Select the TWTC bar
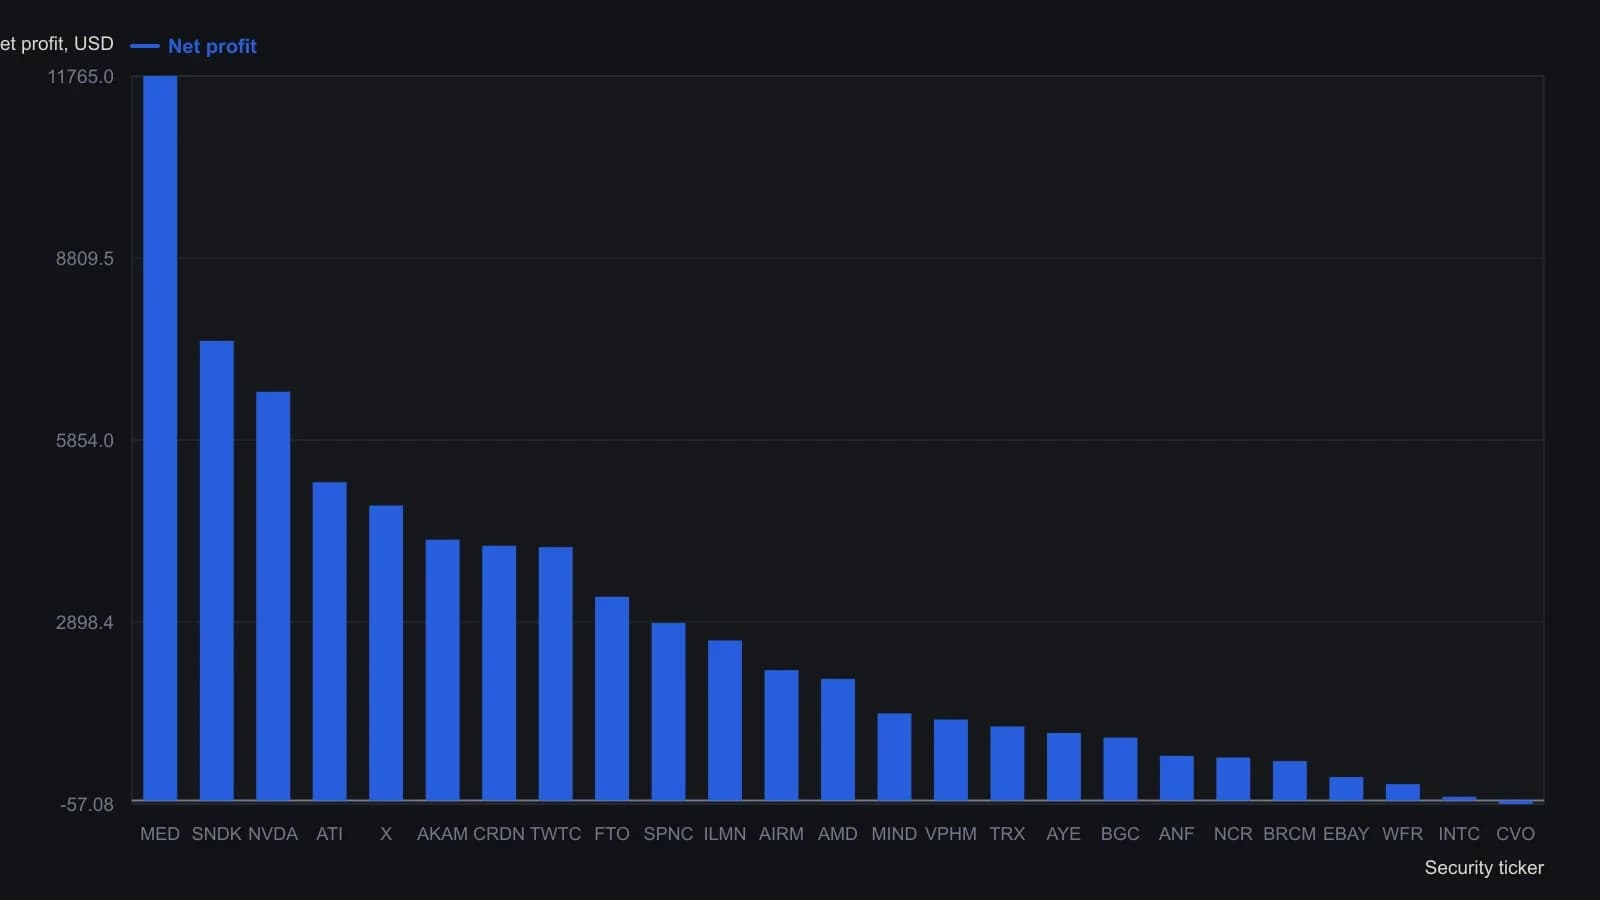The width and height of the screenshot is (1600, 900). (x=556, y=674)
